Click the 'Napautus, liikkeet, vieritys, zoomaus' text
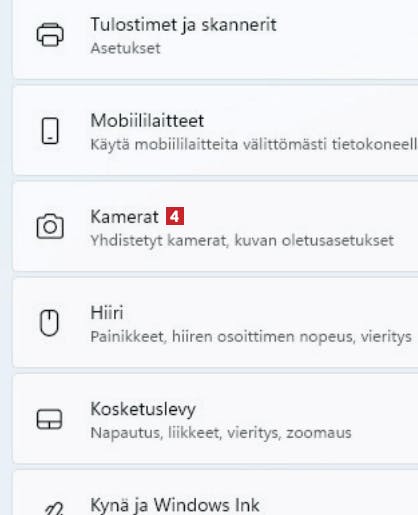This screenshot has width=418, height=515. pyautogui.click(x=221, y=433)
